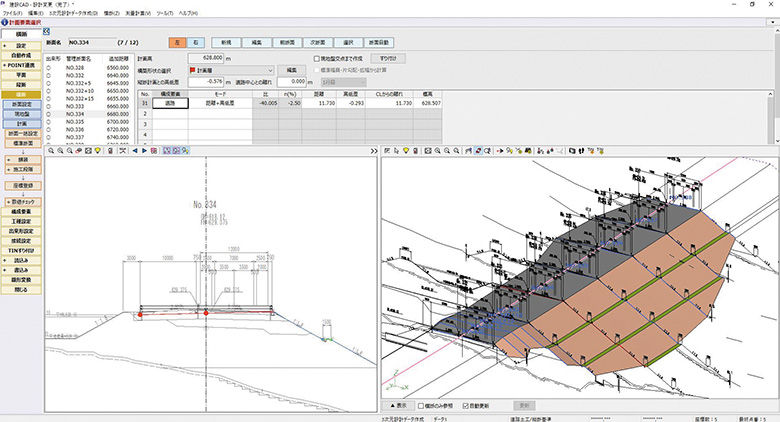Go to next section with blue right arrow
The image size is (780, 422).
click(x=144, y=151)
